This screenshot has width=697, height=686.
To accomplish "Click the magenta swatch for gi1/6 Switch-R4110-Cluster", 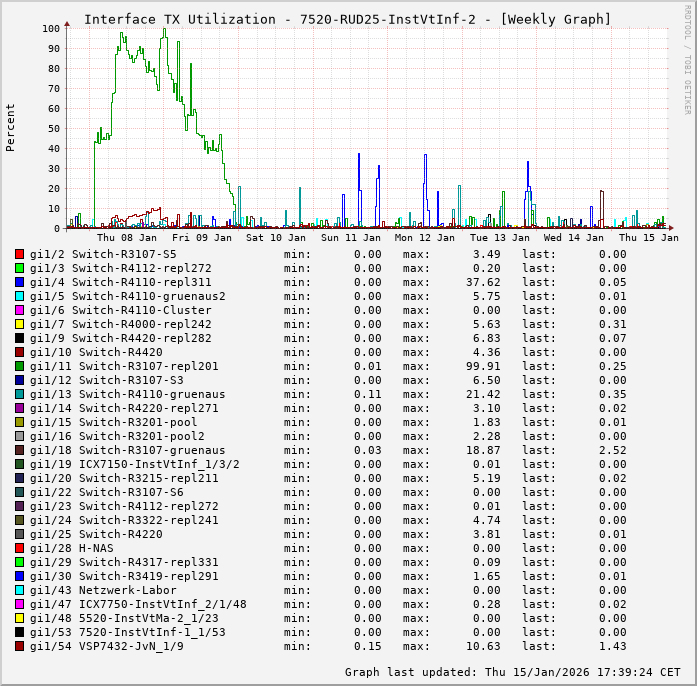I will [x=20, y=310].
